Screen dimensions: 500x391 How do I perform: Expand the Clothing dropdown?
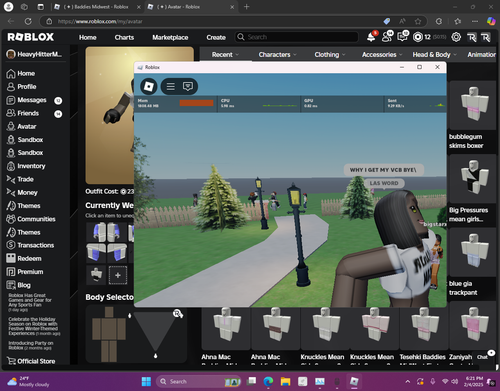[330, 55]
